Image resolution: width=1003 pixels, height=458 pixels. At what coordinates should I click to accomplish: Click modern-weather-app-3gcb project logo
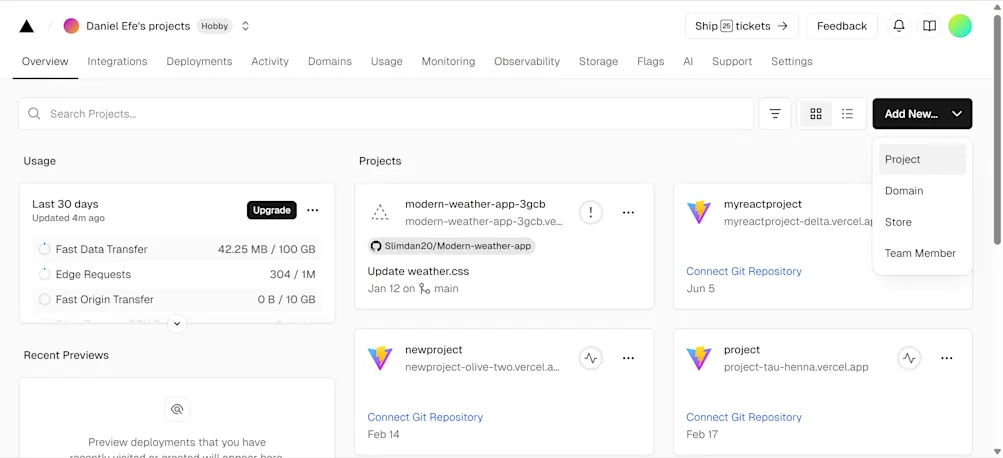[x=380, y=212]
